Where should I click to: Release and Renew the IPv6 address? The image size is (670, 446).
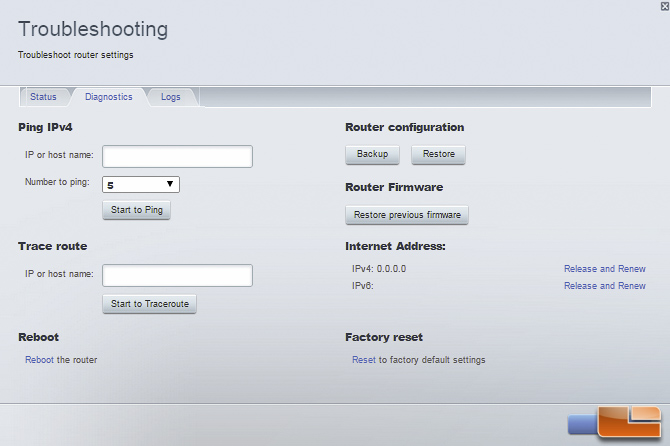[x=605, y=286]
